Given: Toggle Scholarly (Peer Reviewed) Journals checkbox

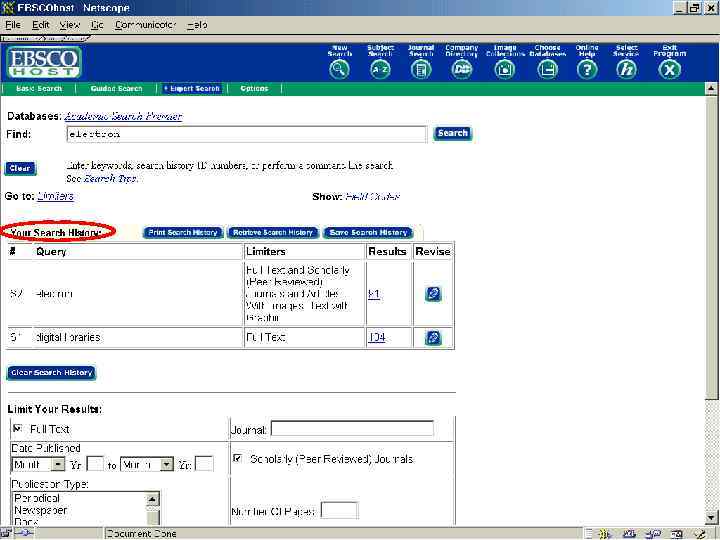Looking at the screenshot, I should (237, 458).
